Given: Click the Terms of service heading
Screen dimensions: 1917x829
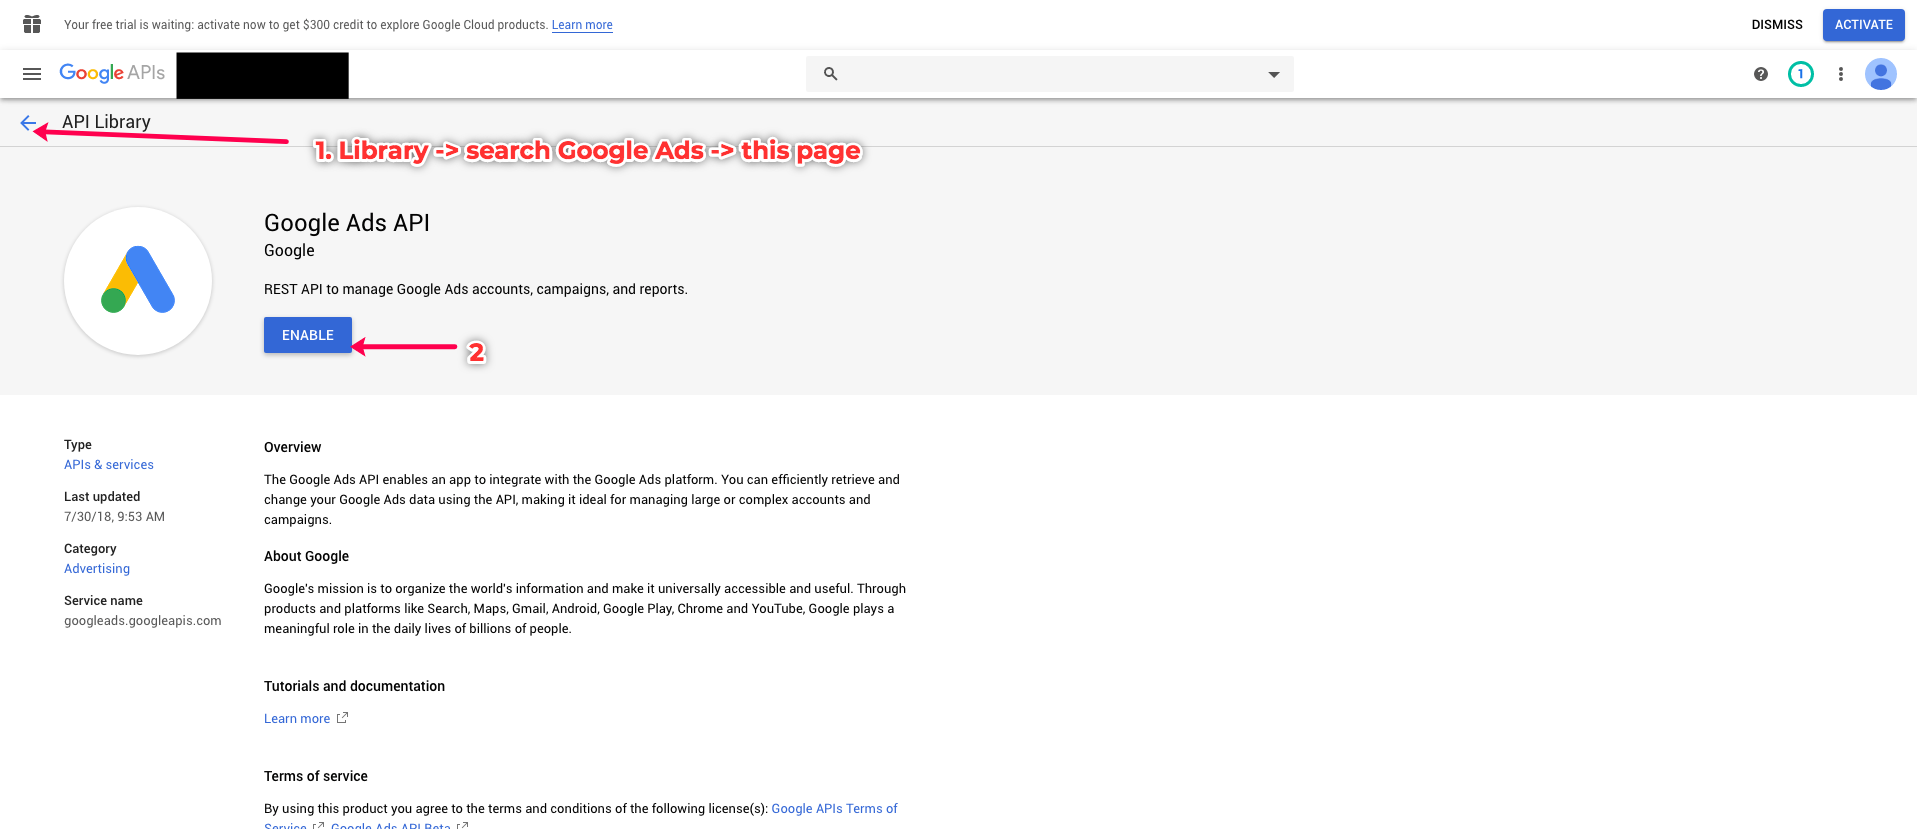Looking at the screenshot, I should click(316, 776).
